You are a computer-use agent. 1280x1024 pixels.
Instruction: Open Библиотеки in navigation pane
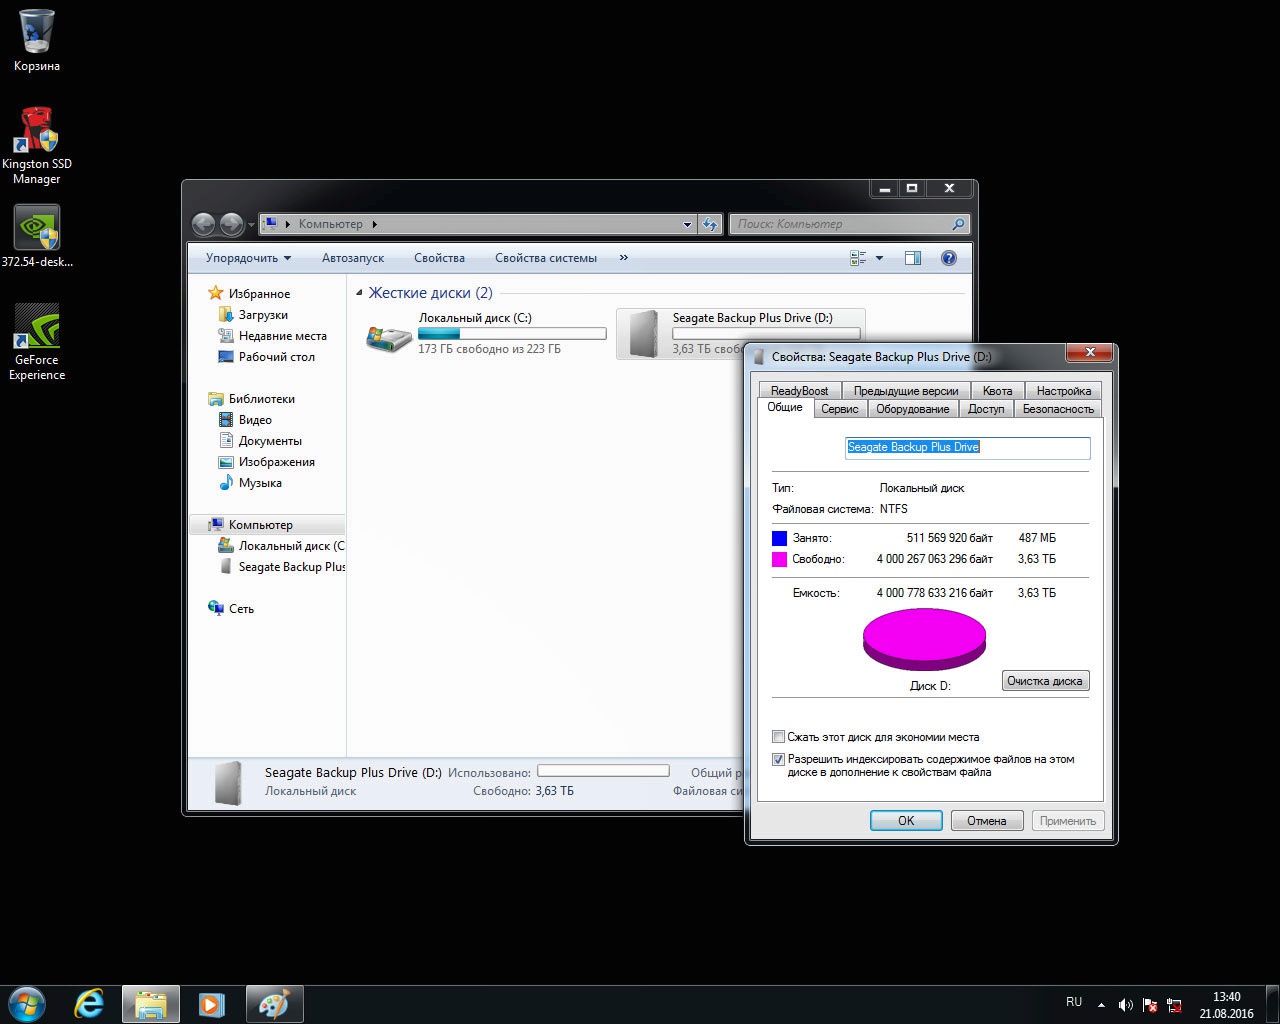click(261, 399)
